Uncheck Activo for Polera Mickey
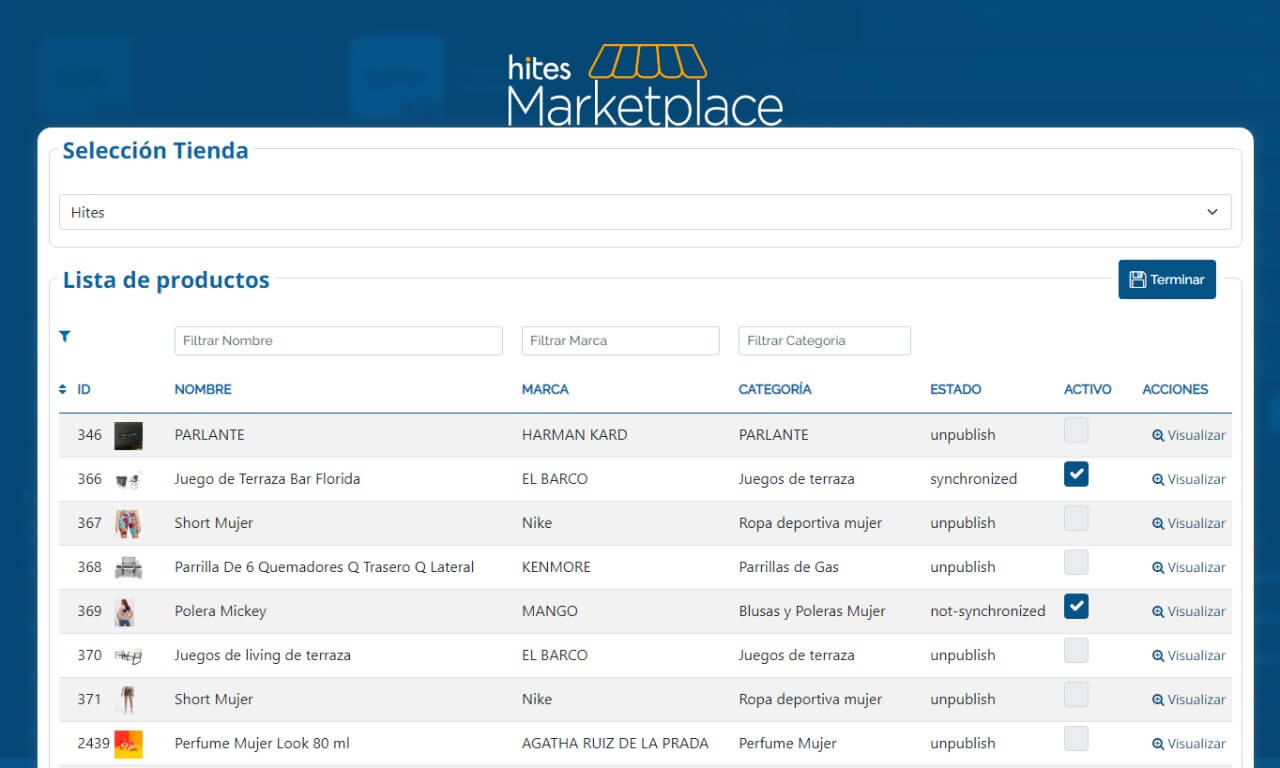Viewport: 1280px width, 768px height. [1076, 607]
